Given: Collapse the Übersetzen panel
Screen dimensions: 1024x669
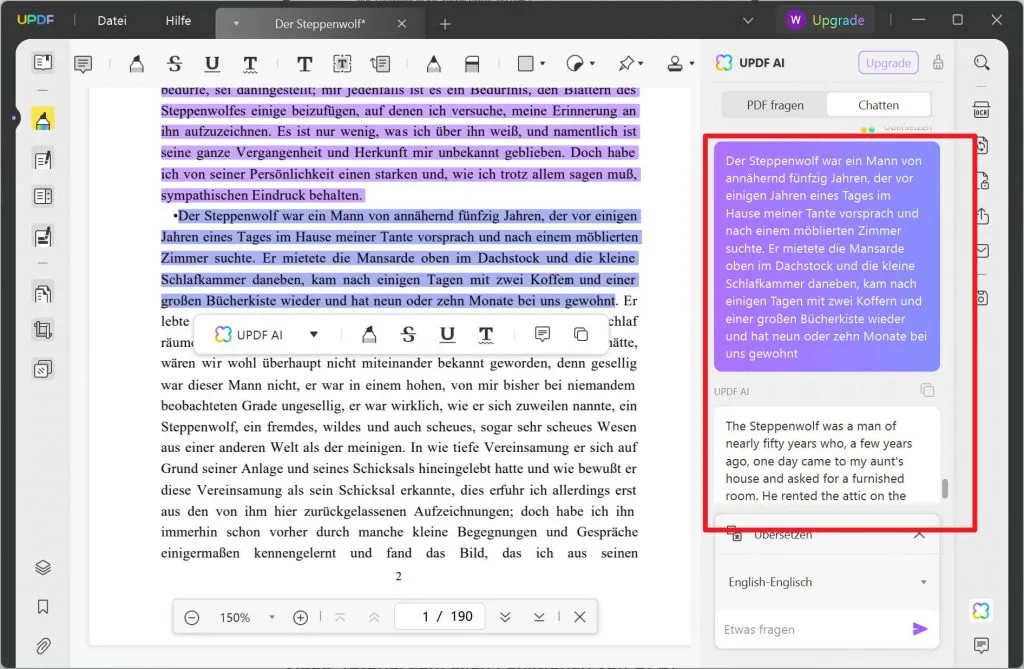Looking at the screenshot, I should click(x=918, y=534).
